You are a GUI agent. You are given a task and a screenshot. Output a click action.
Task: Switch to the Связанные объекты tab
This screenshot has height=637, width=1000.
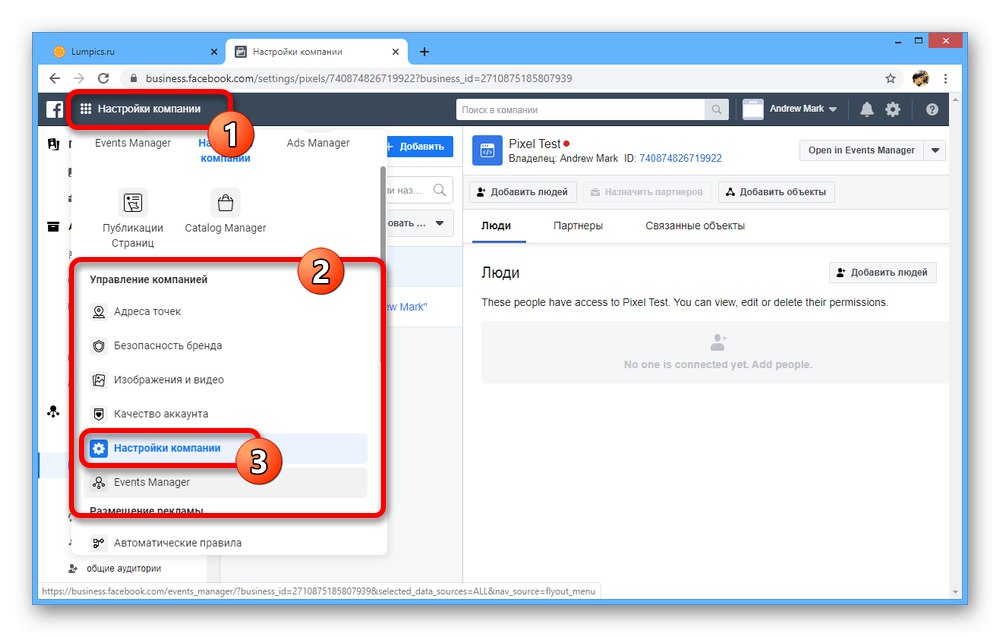tap(695, 226)
